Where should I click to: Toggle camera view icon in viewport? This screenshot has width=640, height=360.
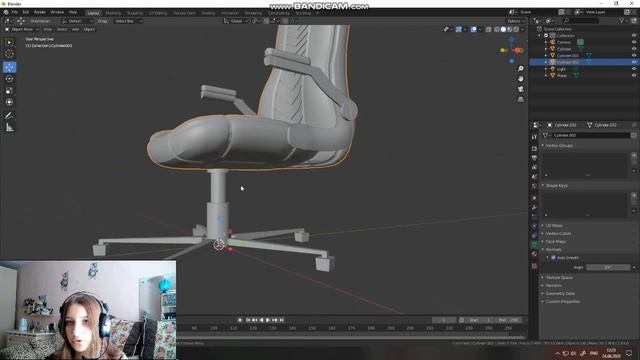pos(520,89)
